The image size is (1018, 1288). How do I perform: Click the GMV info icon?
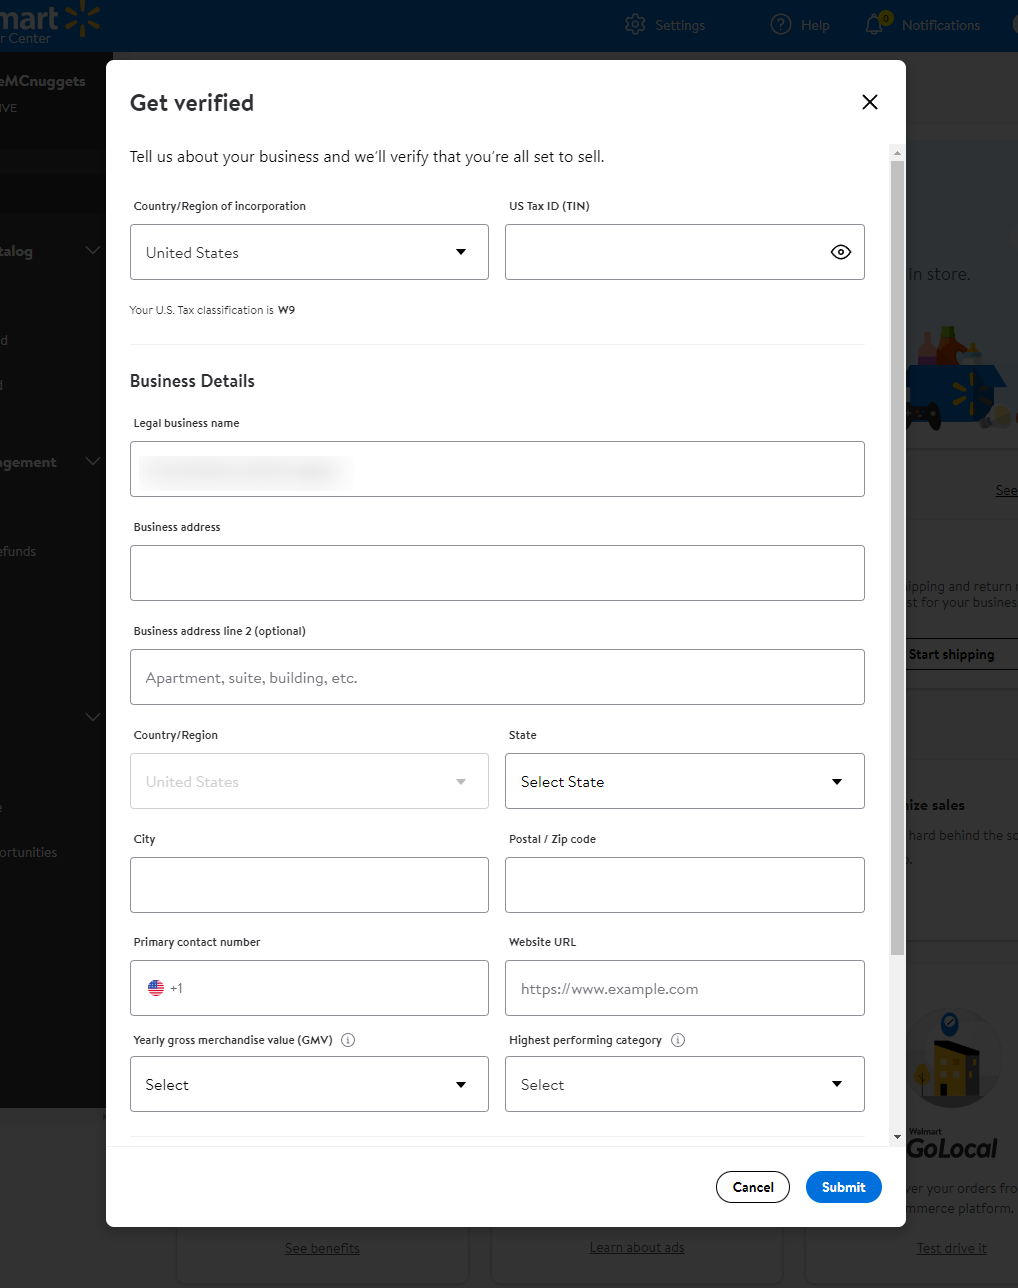348,1040
